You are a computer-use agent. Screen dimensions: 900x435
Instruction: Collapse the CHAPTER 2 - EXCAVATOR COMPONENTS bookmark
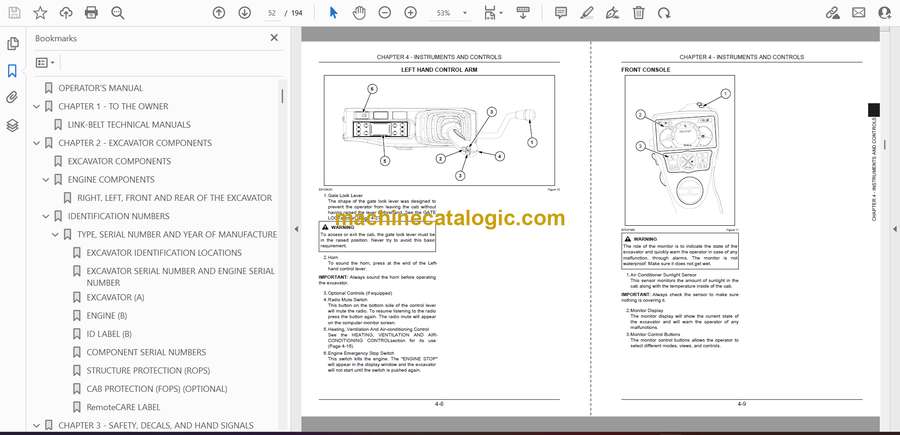tap(37, 143)
